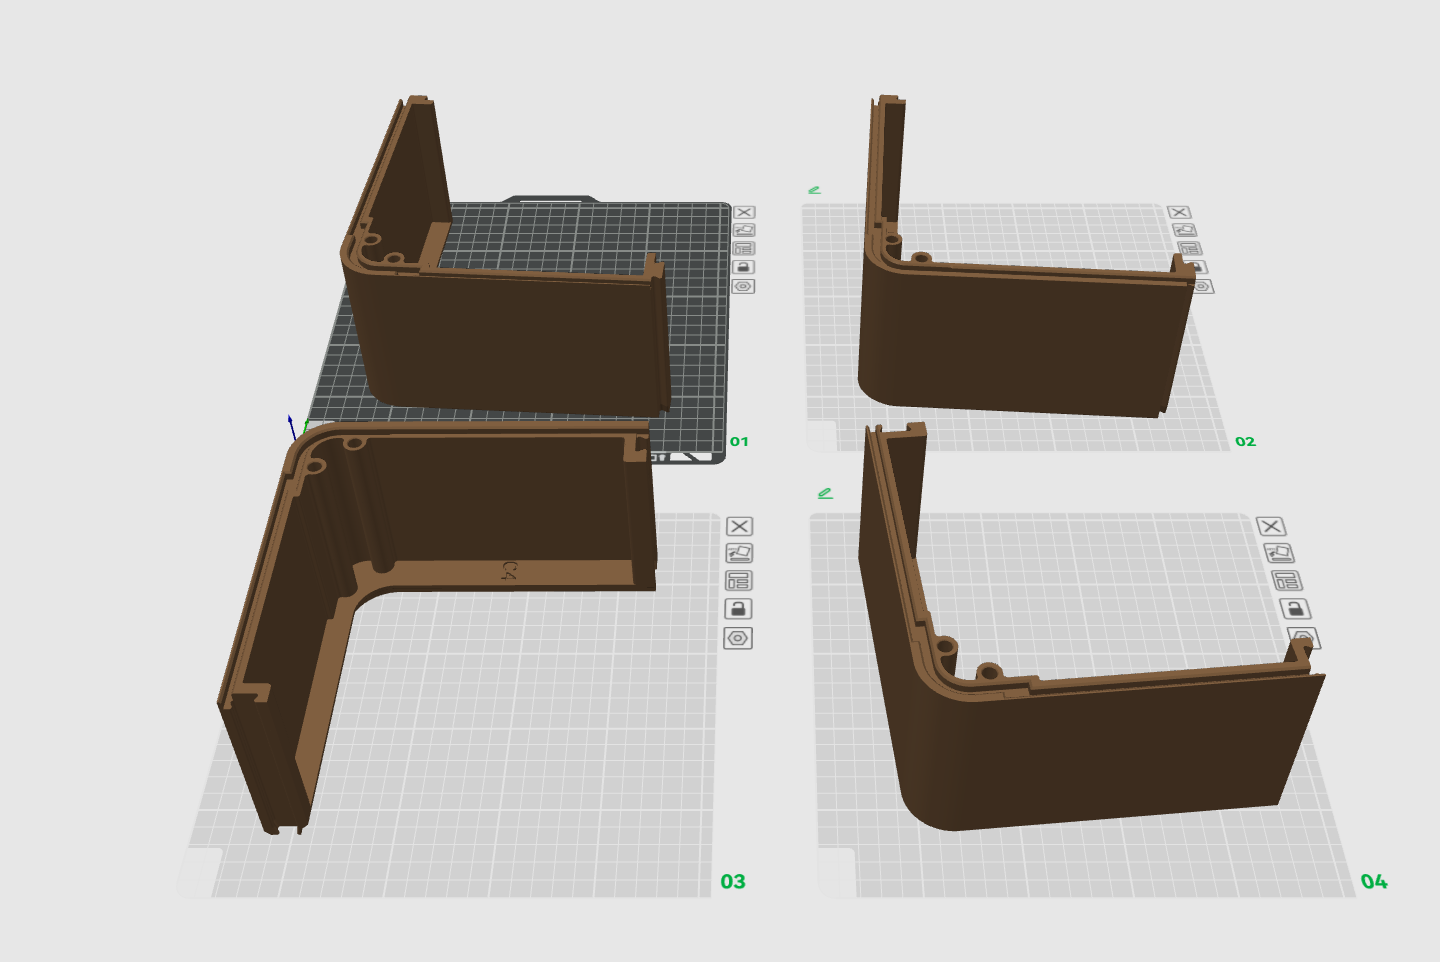Auto-orient objects on plate 04
Image resolution: width=1440 pixels, height=962 pixels.
tap(1279, 552)
